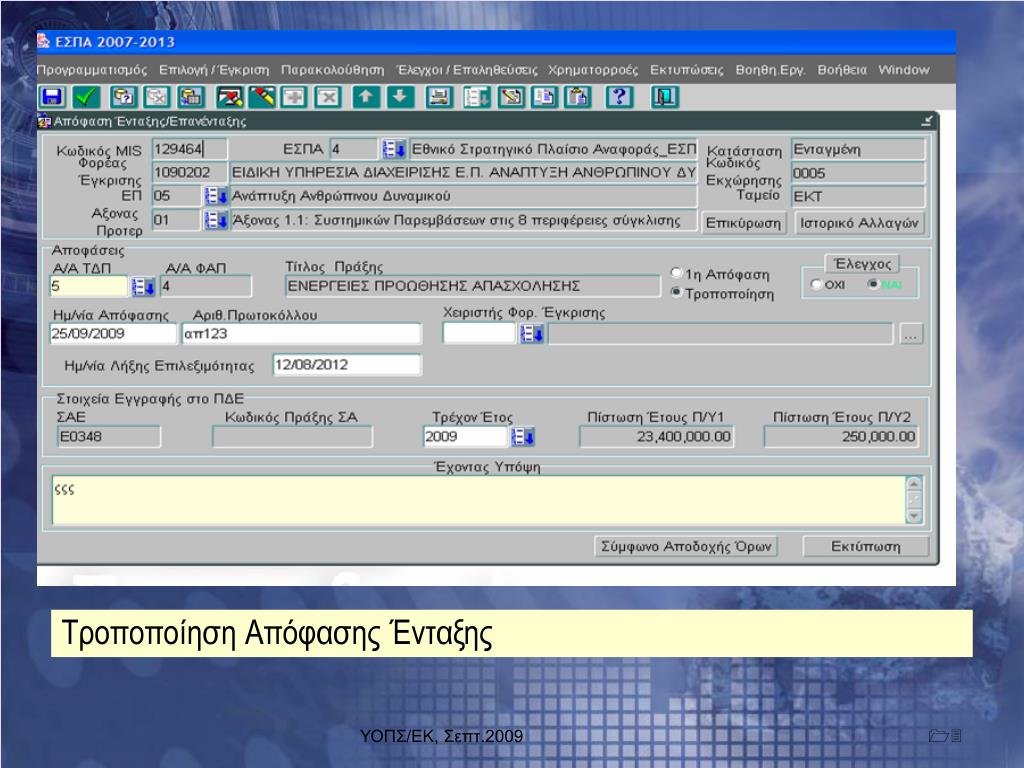Open list of values for ΕΠ code 05
Screen dimensions: 1024x768
[x=216, y=196]
